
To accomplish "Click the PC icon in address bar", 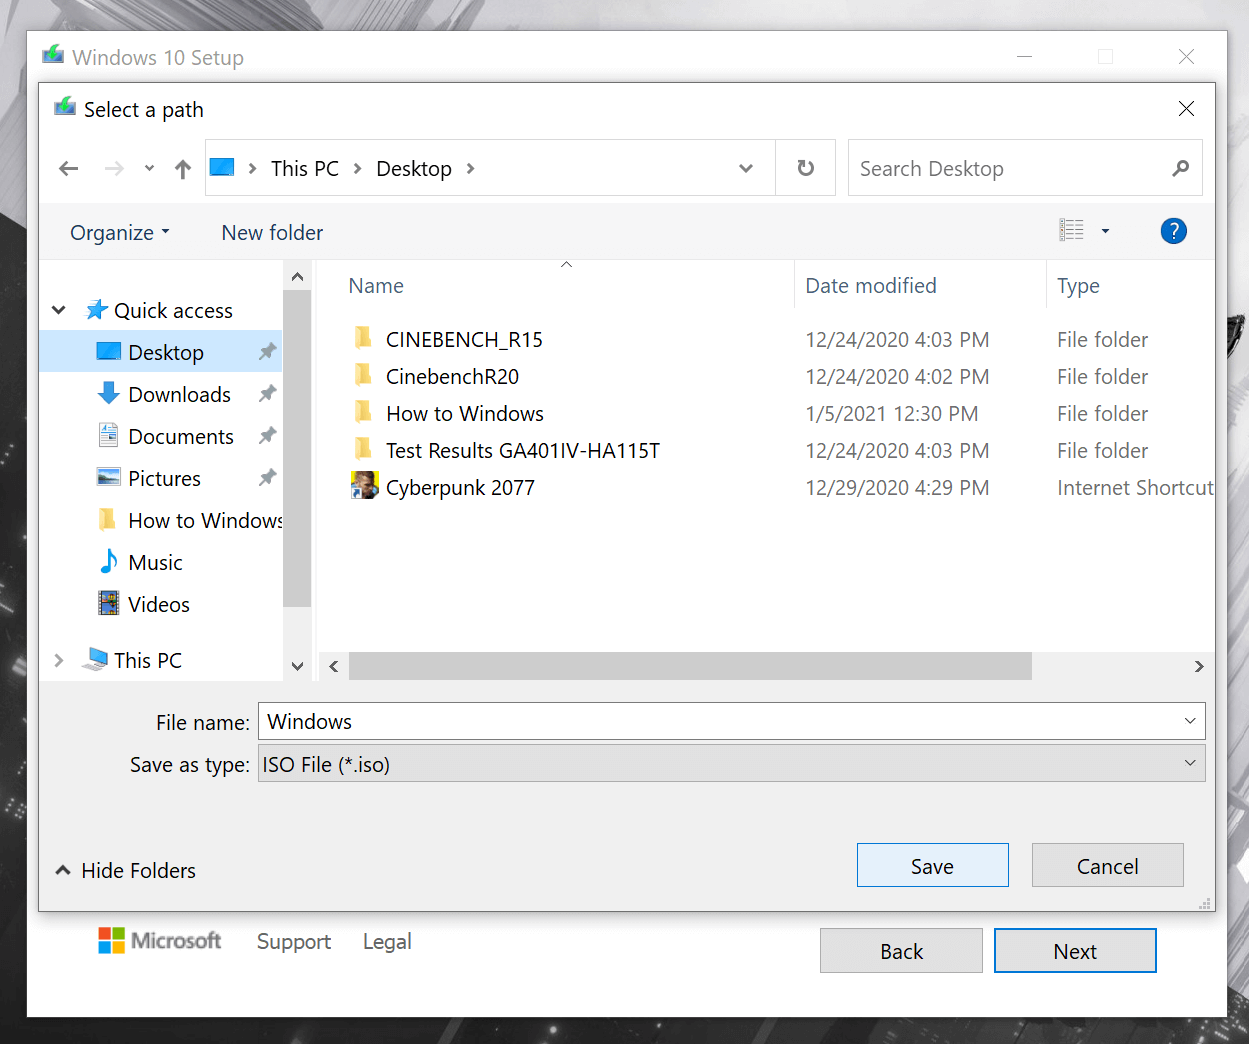I will coord(222,167).
